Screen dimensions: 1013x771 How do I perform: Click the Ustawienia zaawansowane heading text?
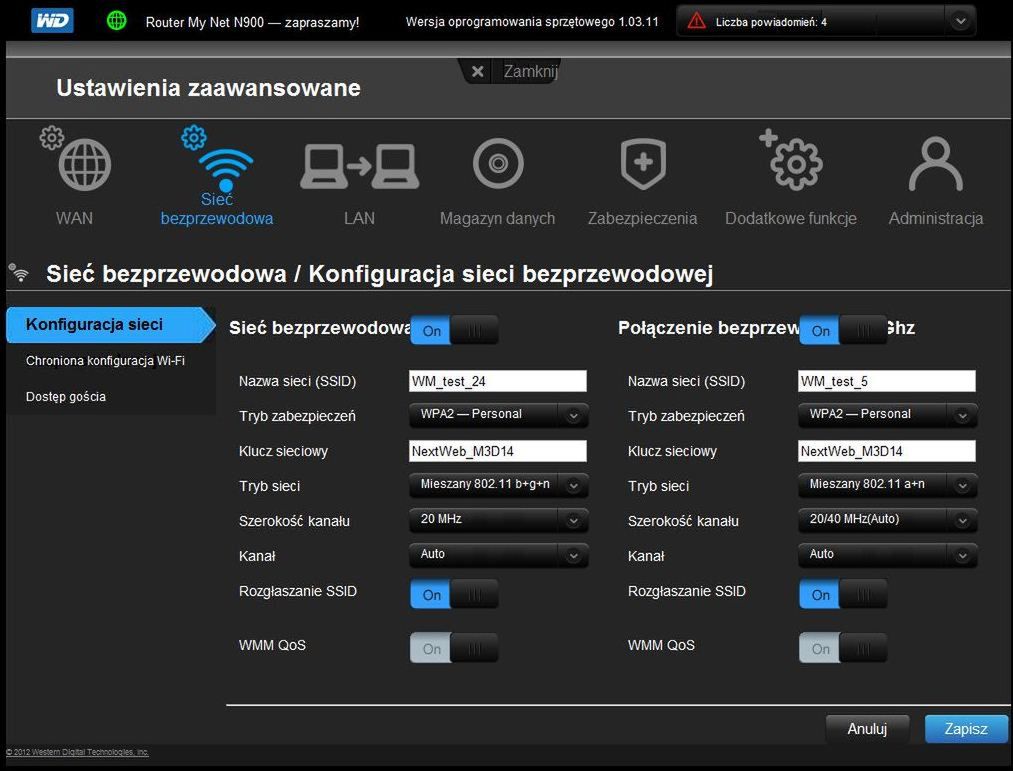pyautogui.click(x=208, y=88)
